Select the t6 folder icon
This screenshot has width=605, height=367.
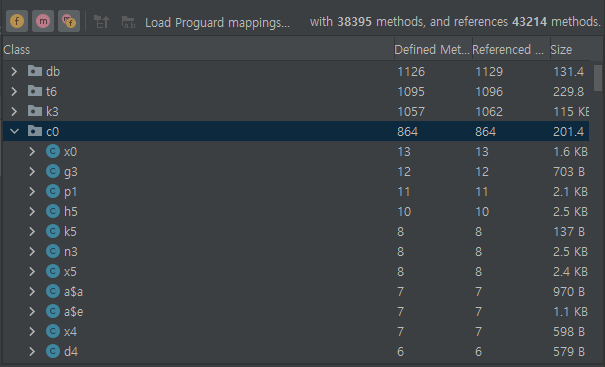35,91
